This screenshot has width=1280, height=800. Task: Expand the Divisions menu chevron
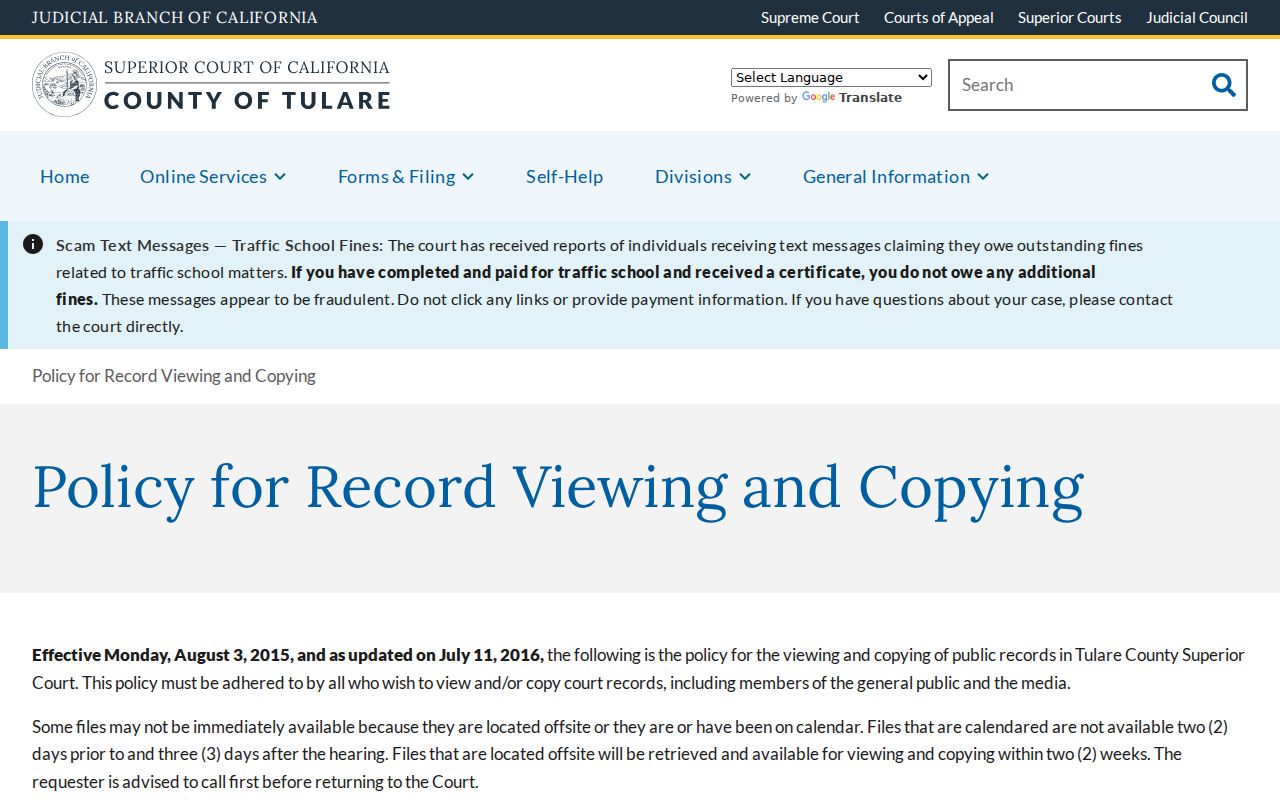(x=745, y=177)
